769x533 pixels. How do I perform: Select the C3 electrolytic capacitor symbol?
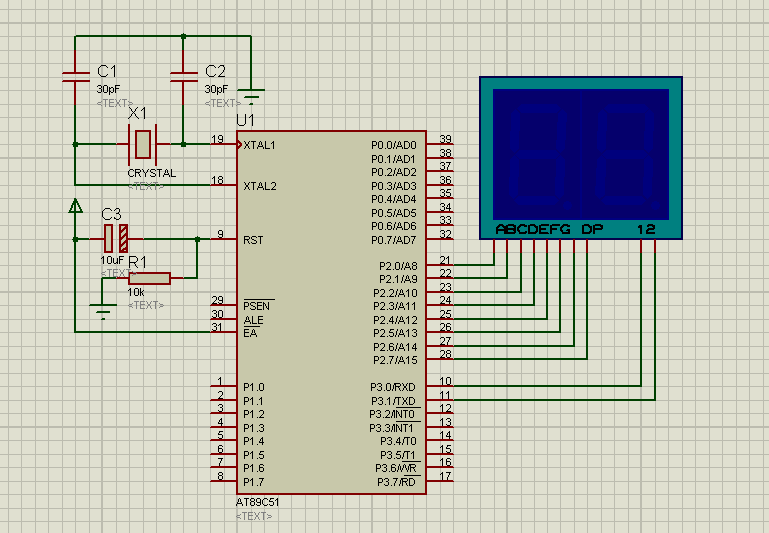[x=116, y=238]
